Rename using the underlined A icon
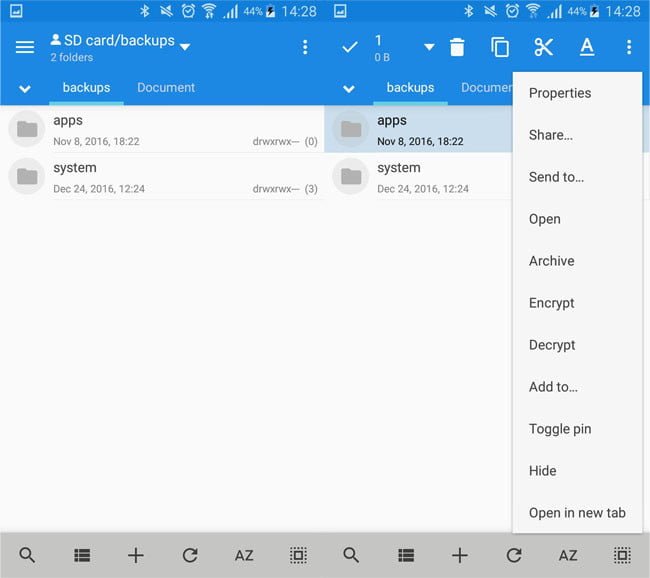This screenshot has width=650, height=578. 587,47
